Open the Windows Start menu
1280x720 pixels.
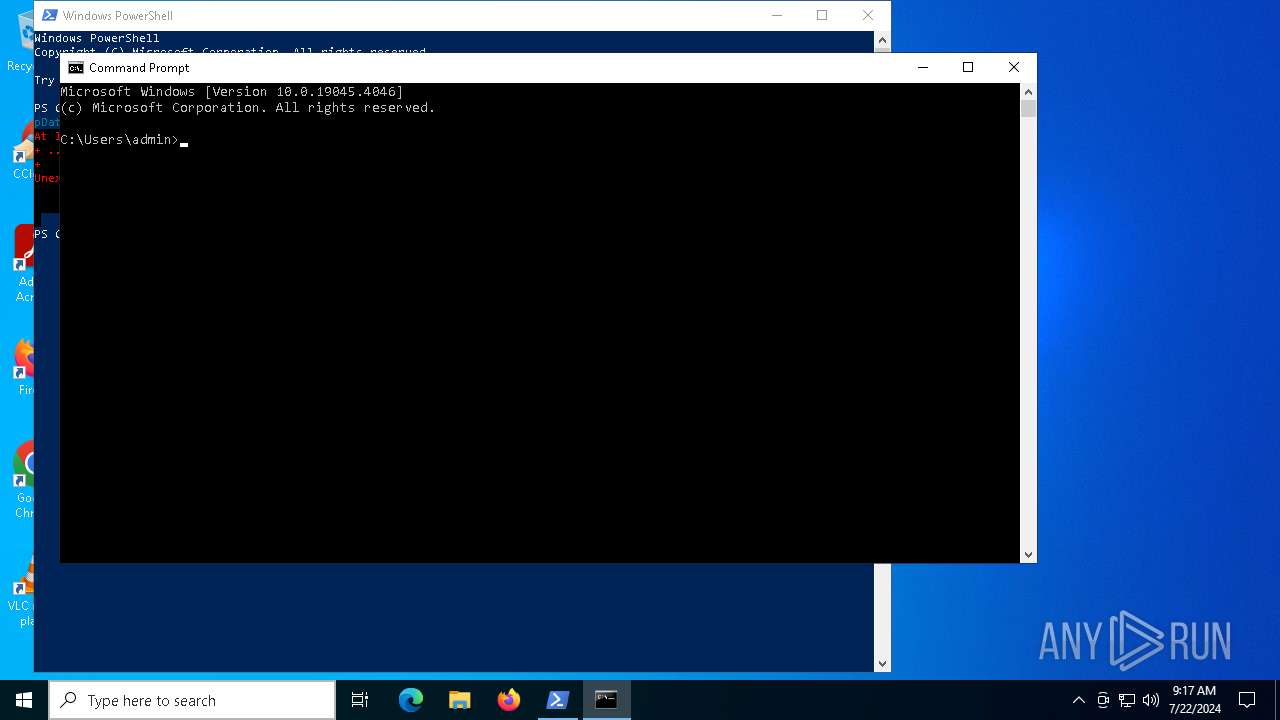coord(24,700)
